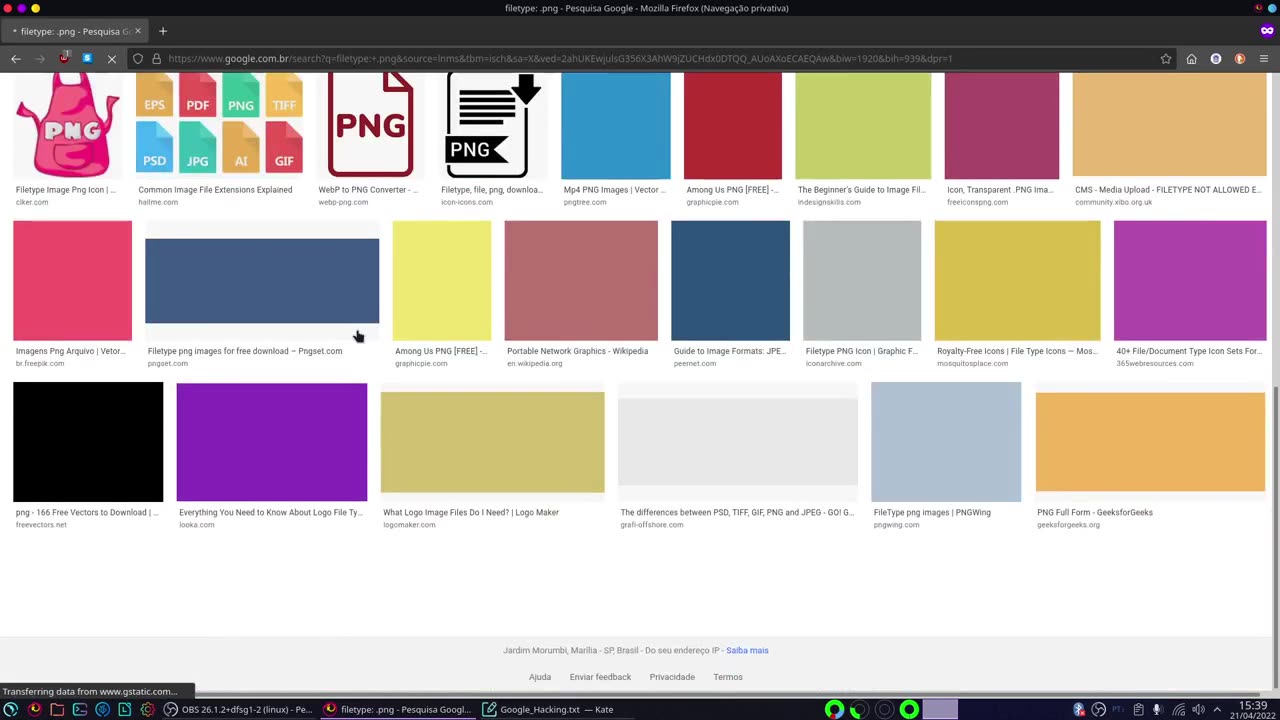The height and width of the screenshot is (720, 1280).
Task: Click the 'Saiba mais' location link
Action: pyautogui.click(x=747, y=651)
